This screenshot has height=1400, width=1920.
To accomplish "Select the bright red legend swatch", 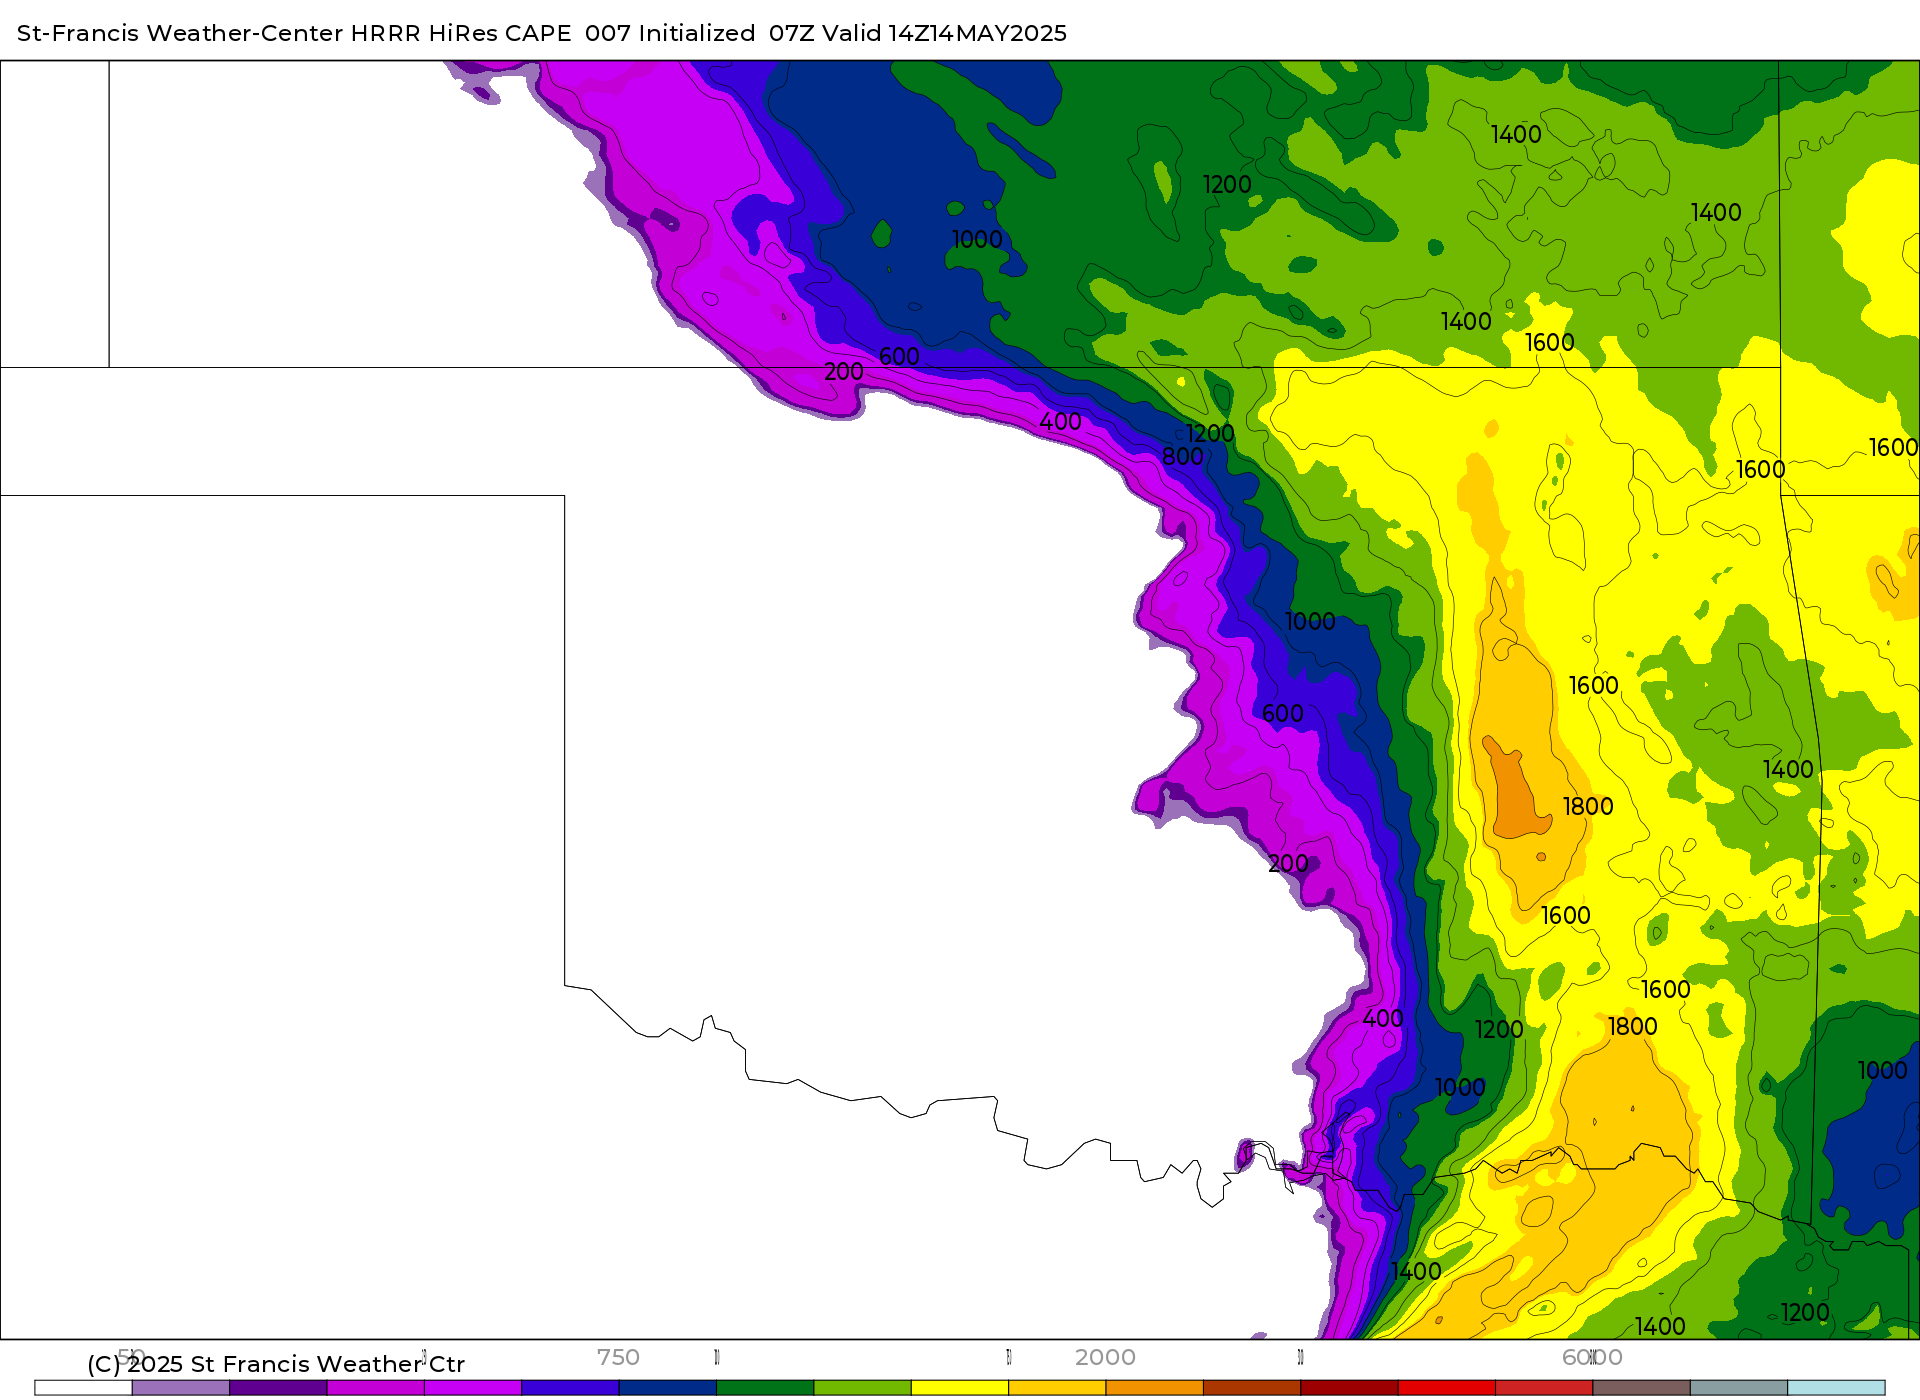I will [1447, 1388].
